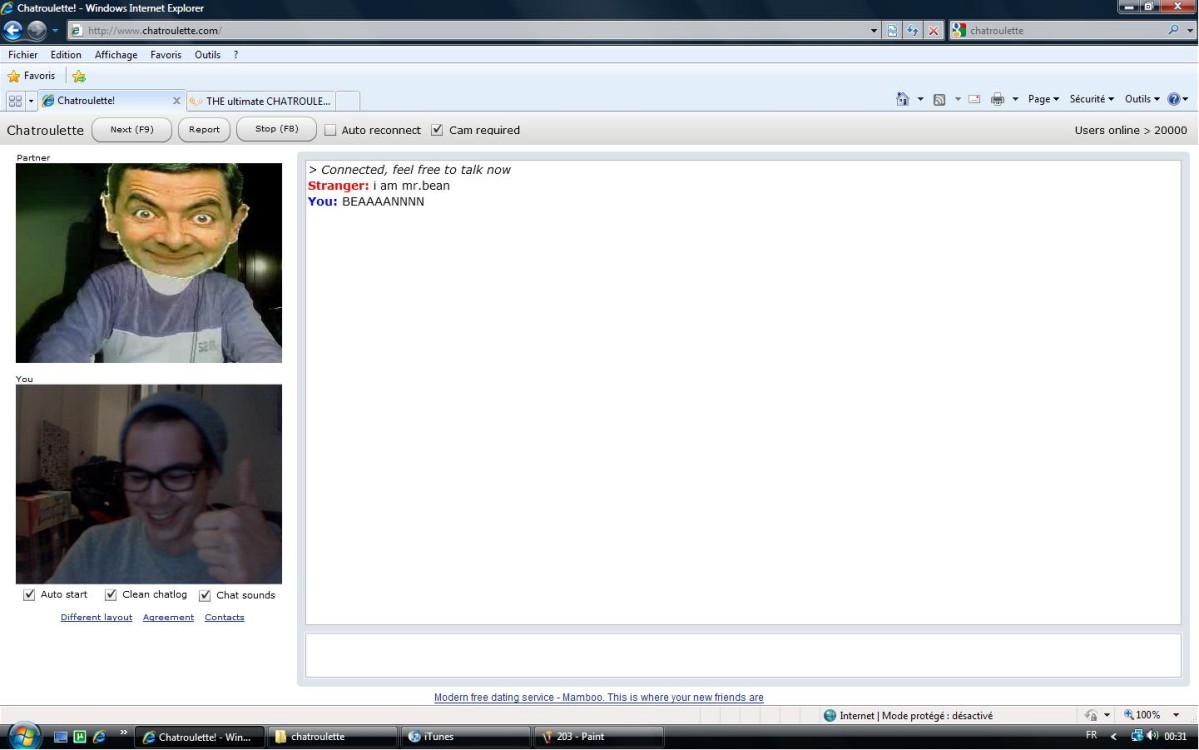Open the recent pages dropdown beside Forward
1199x750 pixels.
coord(55,31)
